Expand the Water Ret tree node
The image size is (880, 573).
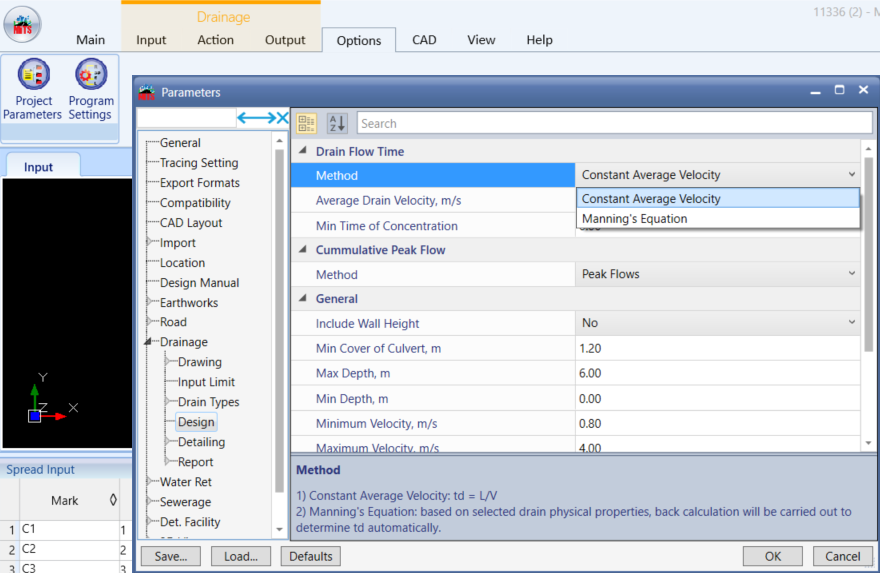point(149,482)
